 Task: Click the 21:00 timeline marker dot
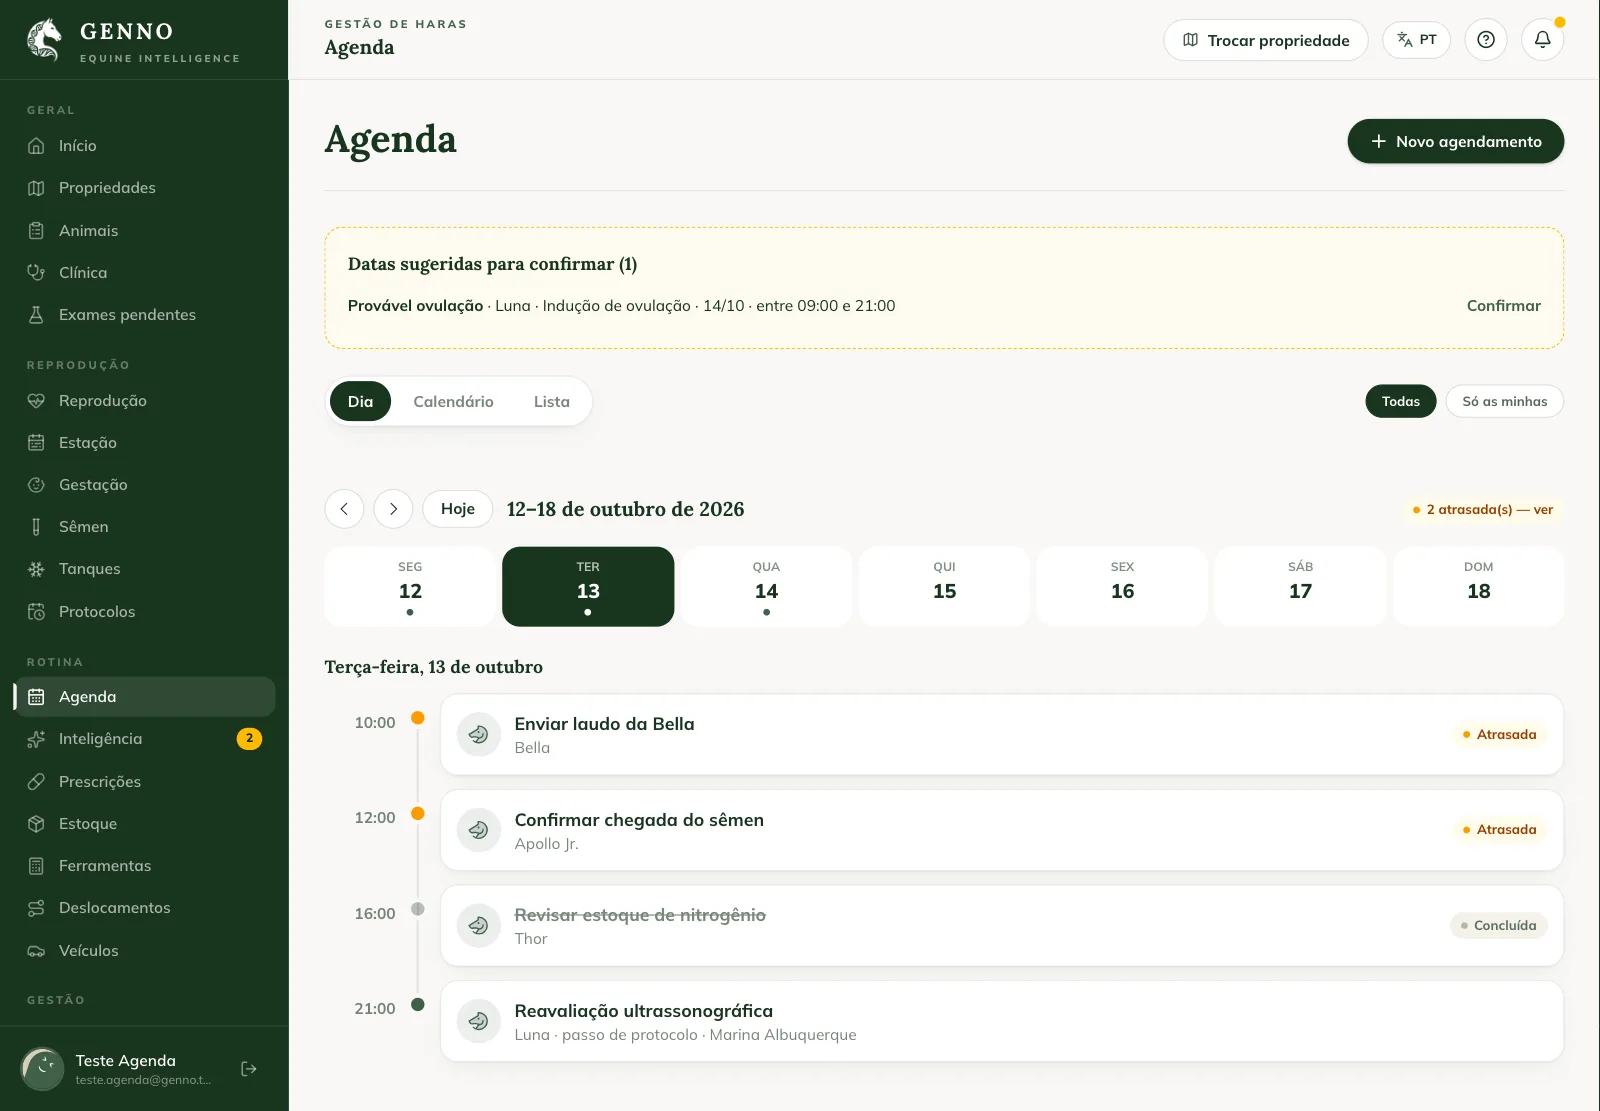418,1004
